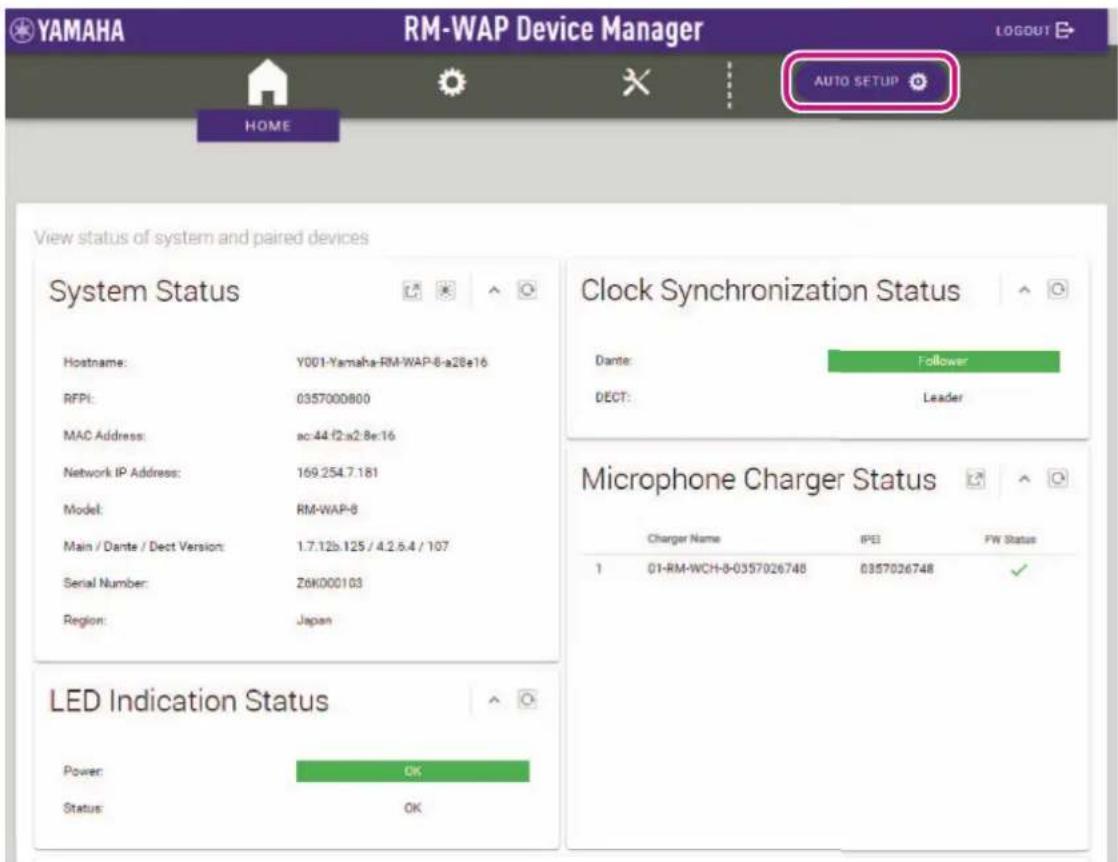This screenshot has height=862, width=1118.
Task: Click the LED Status OK text
Action: pos(413,808)
